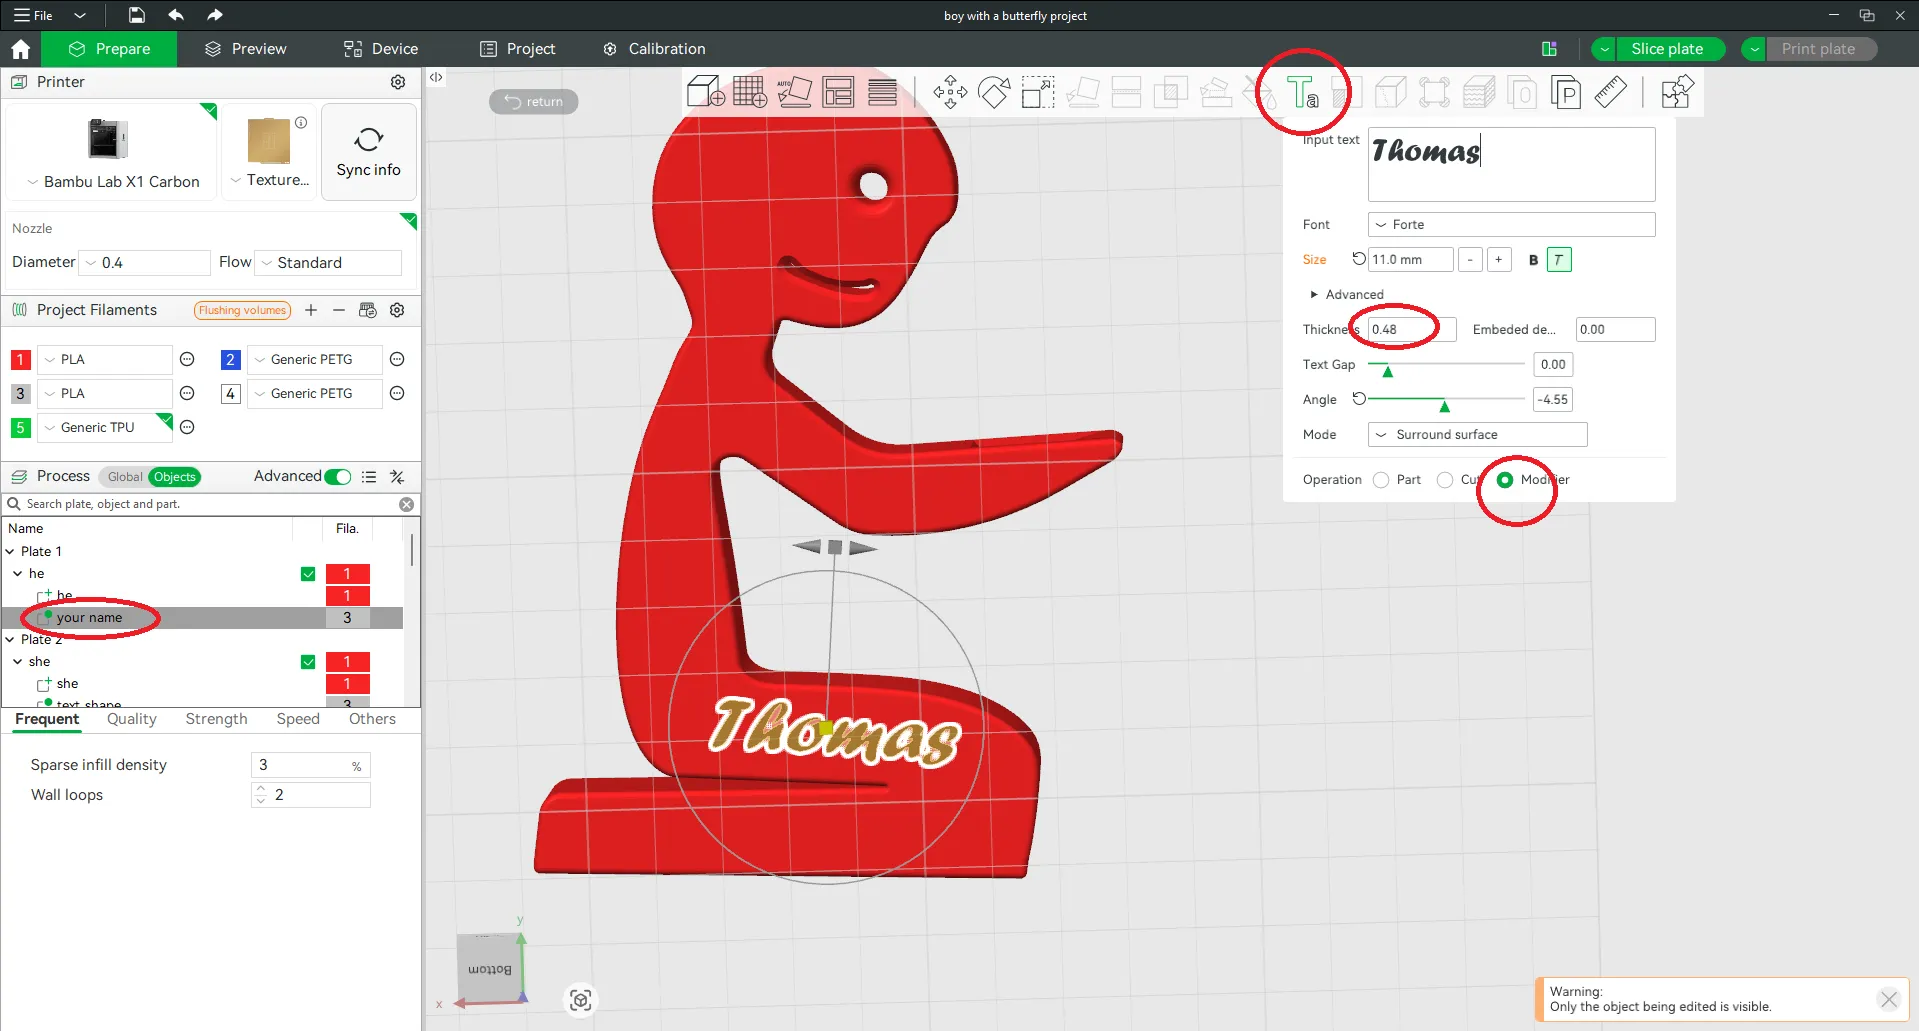Click the Text Gap slider
Screen dimensions: 1919x1031
[1447, 365]
